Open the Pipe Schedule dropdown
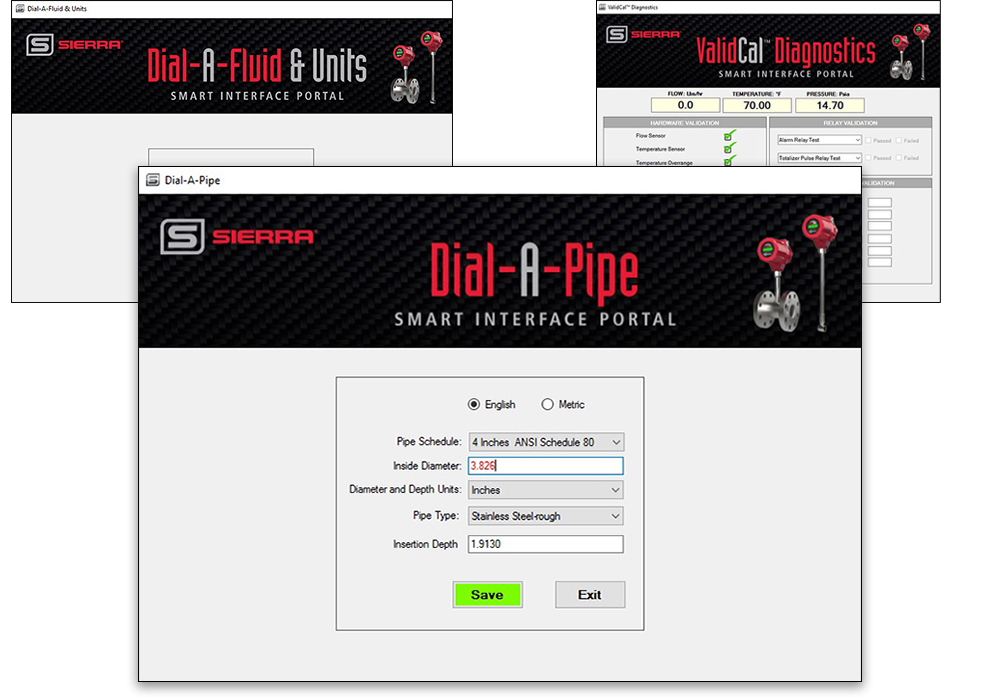 pos(546,442)
